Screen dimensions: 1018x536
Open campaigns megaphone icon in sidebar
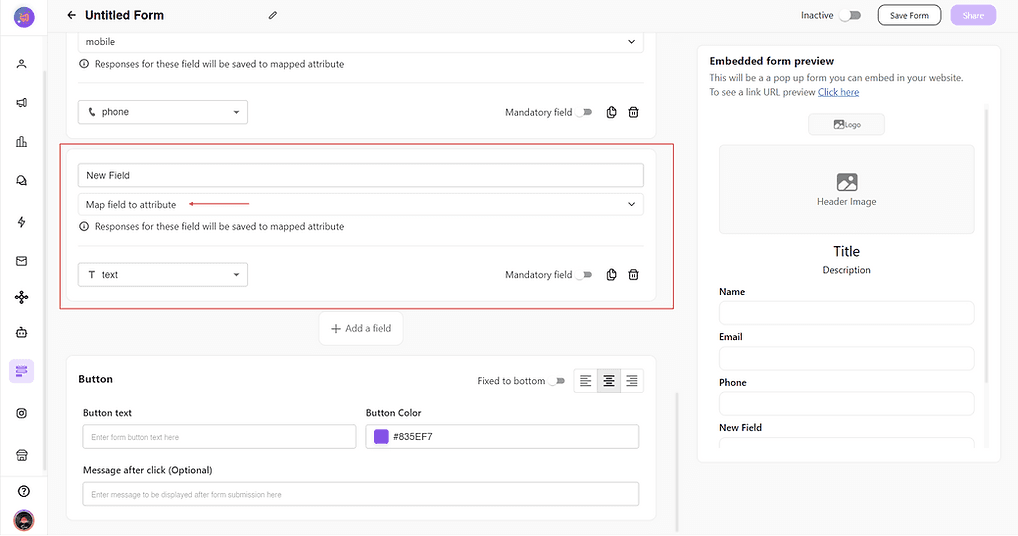pyautogui.click(x=21, y=103)
